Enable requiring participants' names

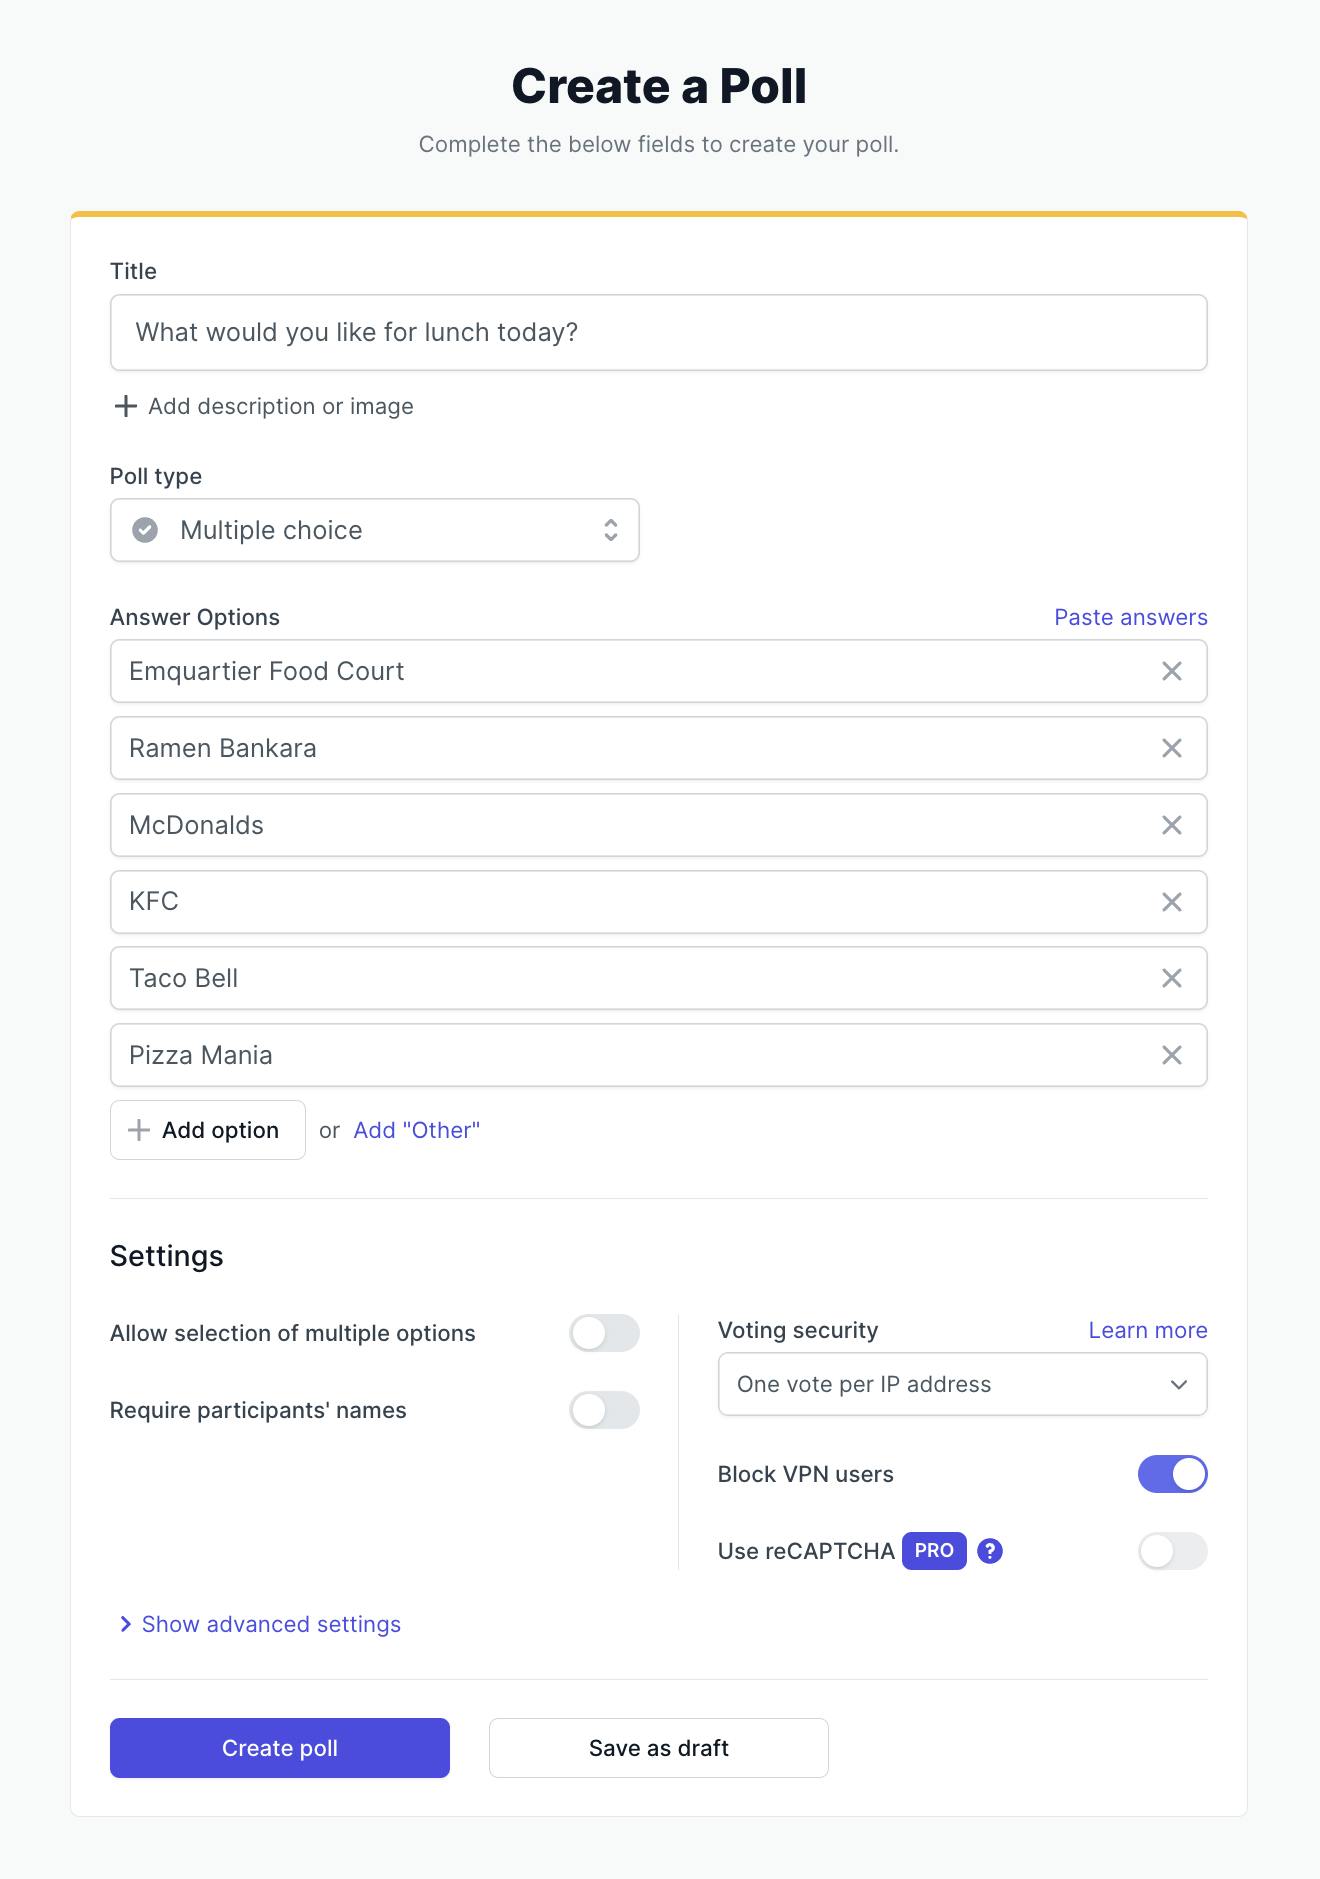click(x=604, y=1410)
